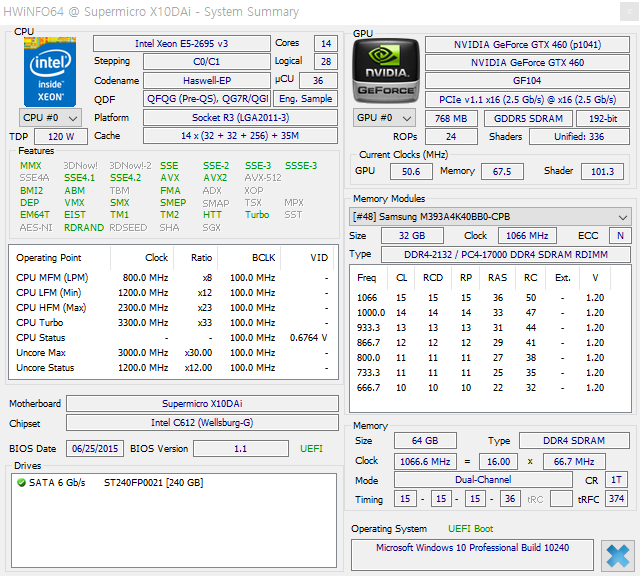
Task: Click the green UEFI label next to BIOS Version
Action: [311, 449]
